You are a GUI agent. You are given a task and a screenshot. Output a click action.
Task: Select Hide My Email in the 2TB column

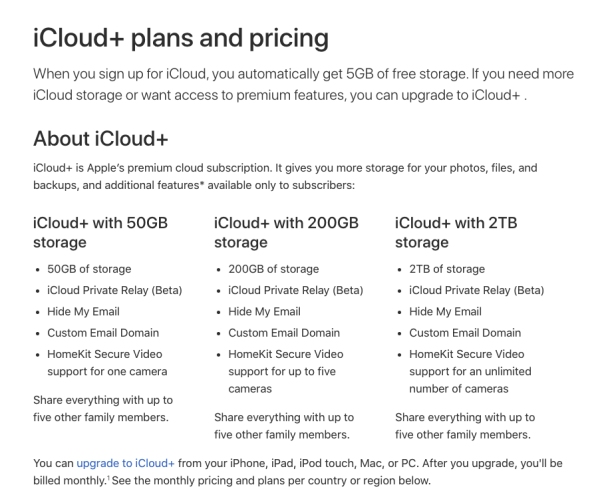click(445, 311)
